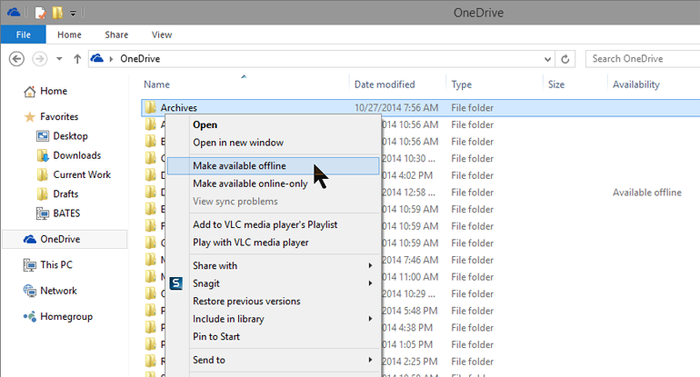The height and width of the screenshot is (377, 700).
Task: Switch to the View ribbon tab
Action: [162, 34]
